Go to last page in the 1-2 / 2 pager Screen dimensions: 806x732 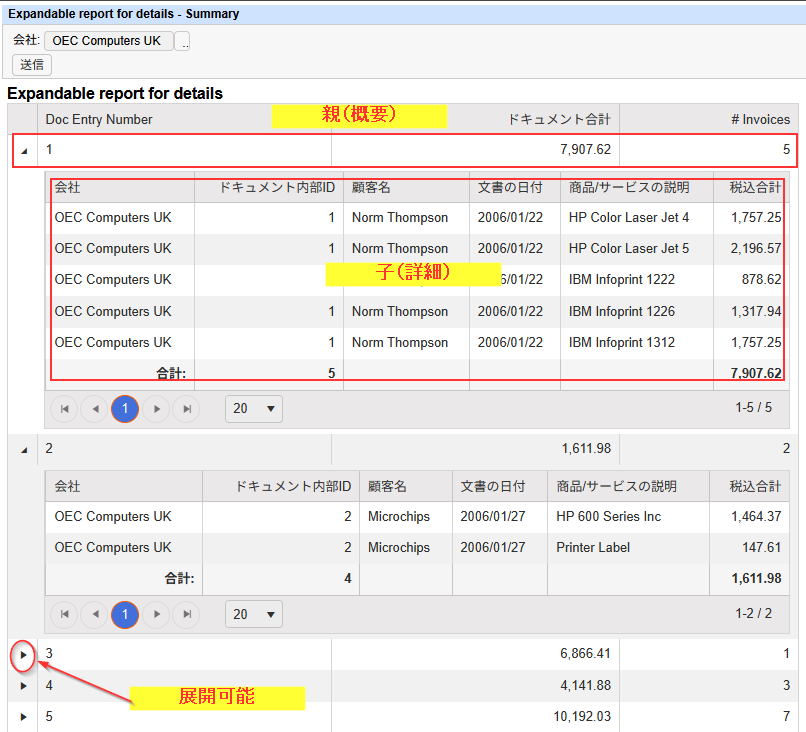click(187, 614)
